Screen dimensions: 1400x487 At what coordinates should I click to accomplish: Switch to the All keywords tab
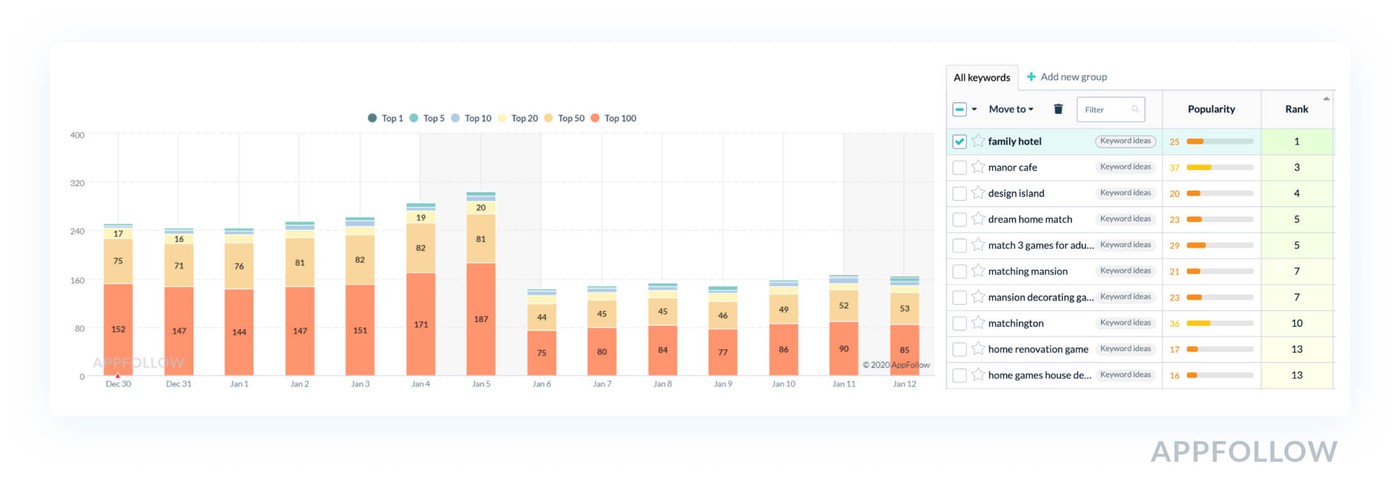[981, 77]
